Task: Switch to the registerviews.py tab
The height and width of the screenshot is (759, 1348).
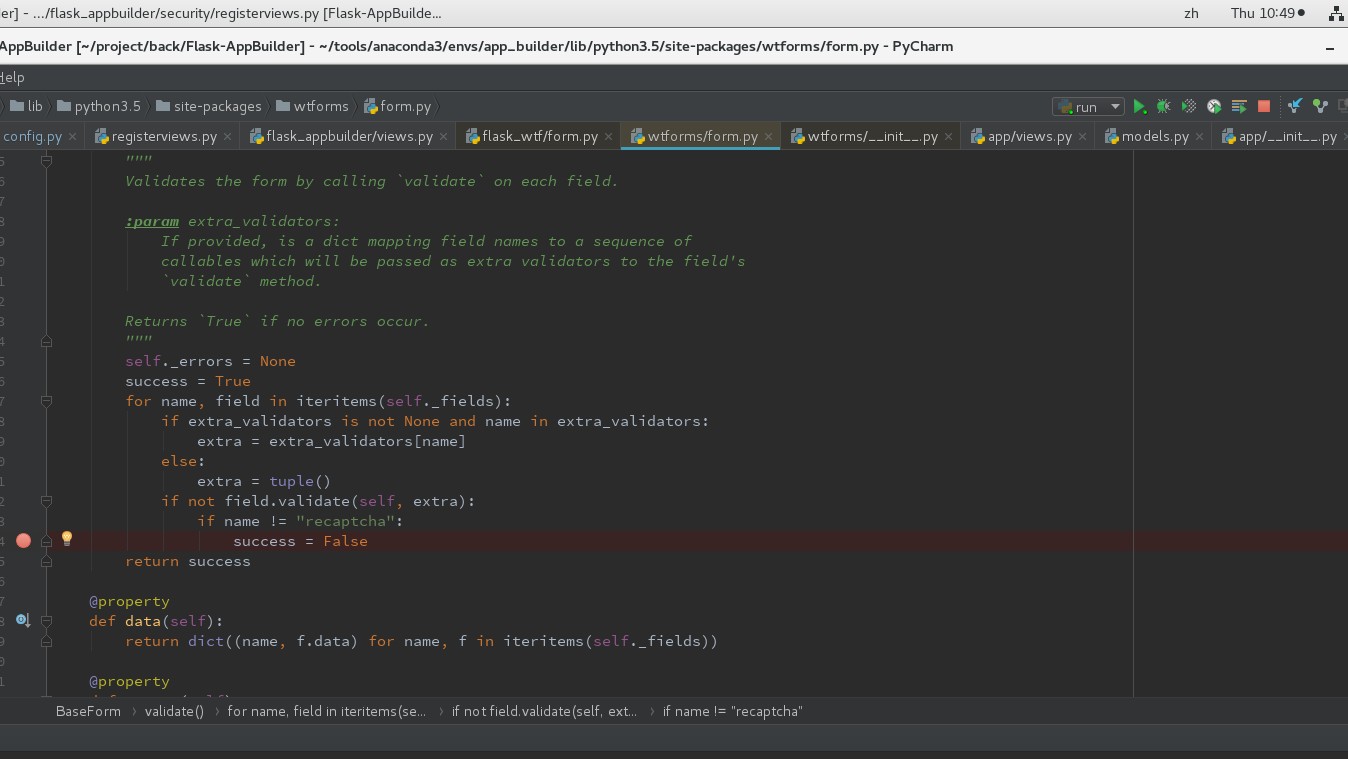Action: tap(164, 137)
